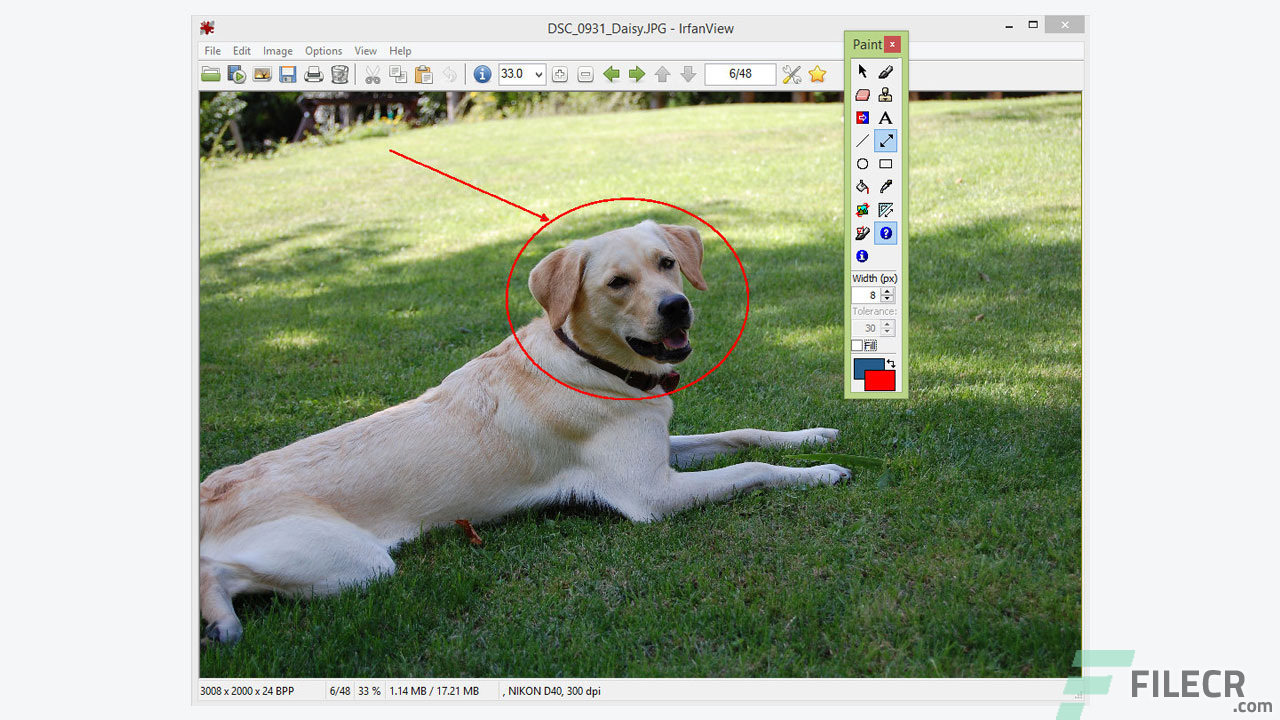Select the Color Replacer tool in the Paint panel

(x=862, y=118)
